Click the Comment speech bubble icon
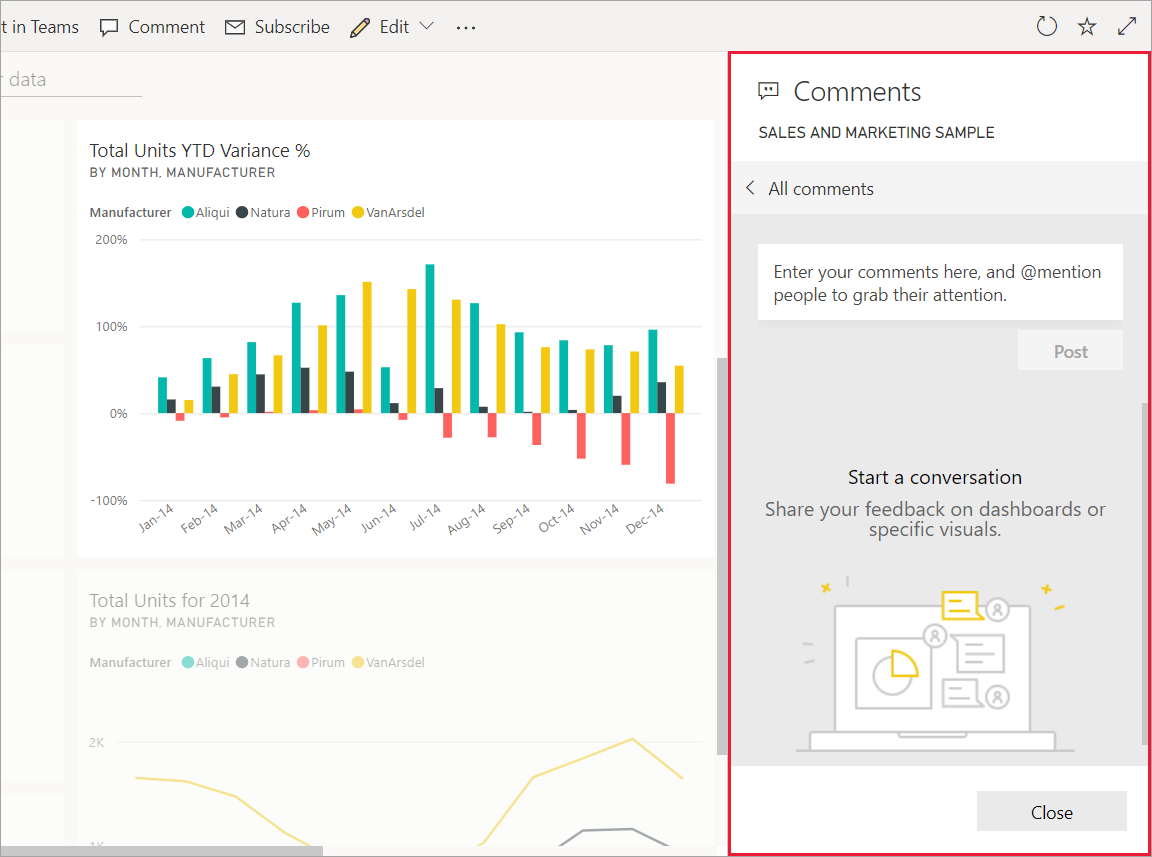This screenshot has width=1152, height=857. pyautogui.click(x=110, y=26)
